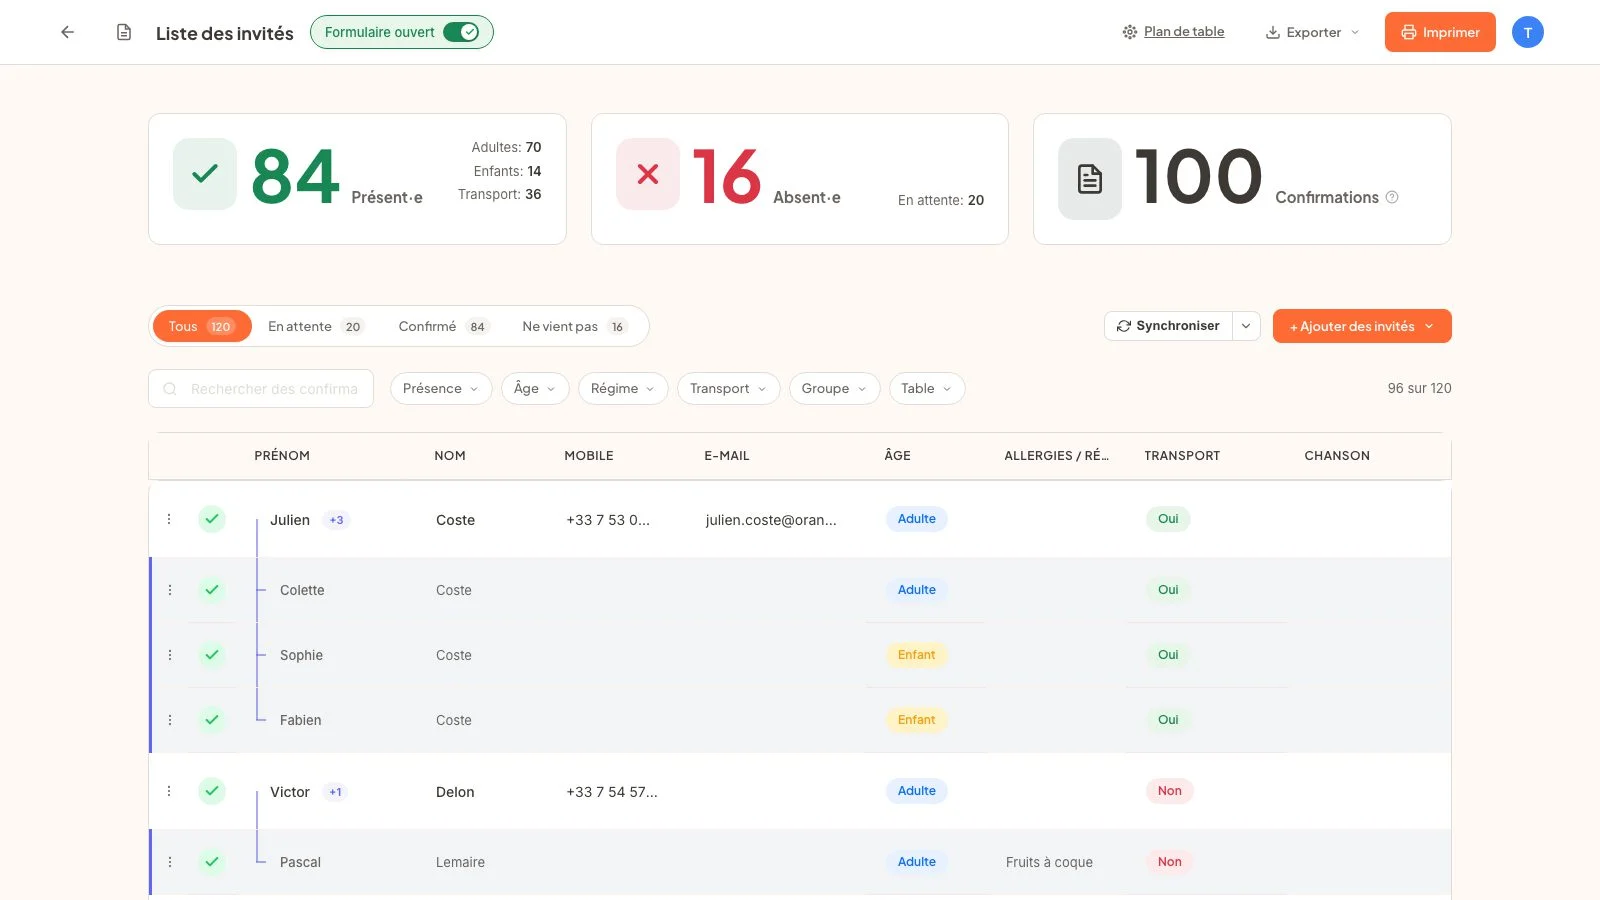This screenshot has height=900, width=1600.
Task: Select the Confirmé 84 tab
Action: (x=444, y=326)
